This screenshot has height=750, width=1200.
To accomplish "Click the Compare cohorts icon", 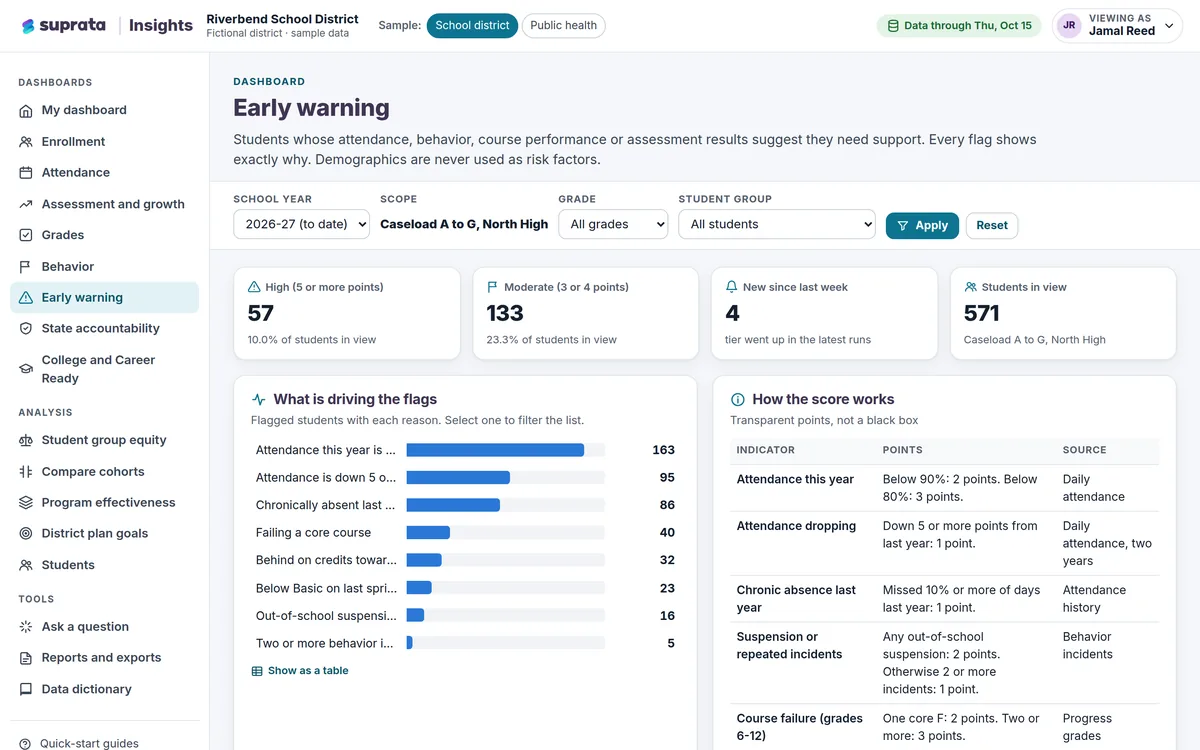I will (x=26, y=472).
